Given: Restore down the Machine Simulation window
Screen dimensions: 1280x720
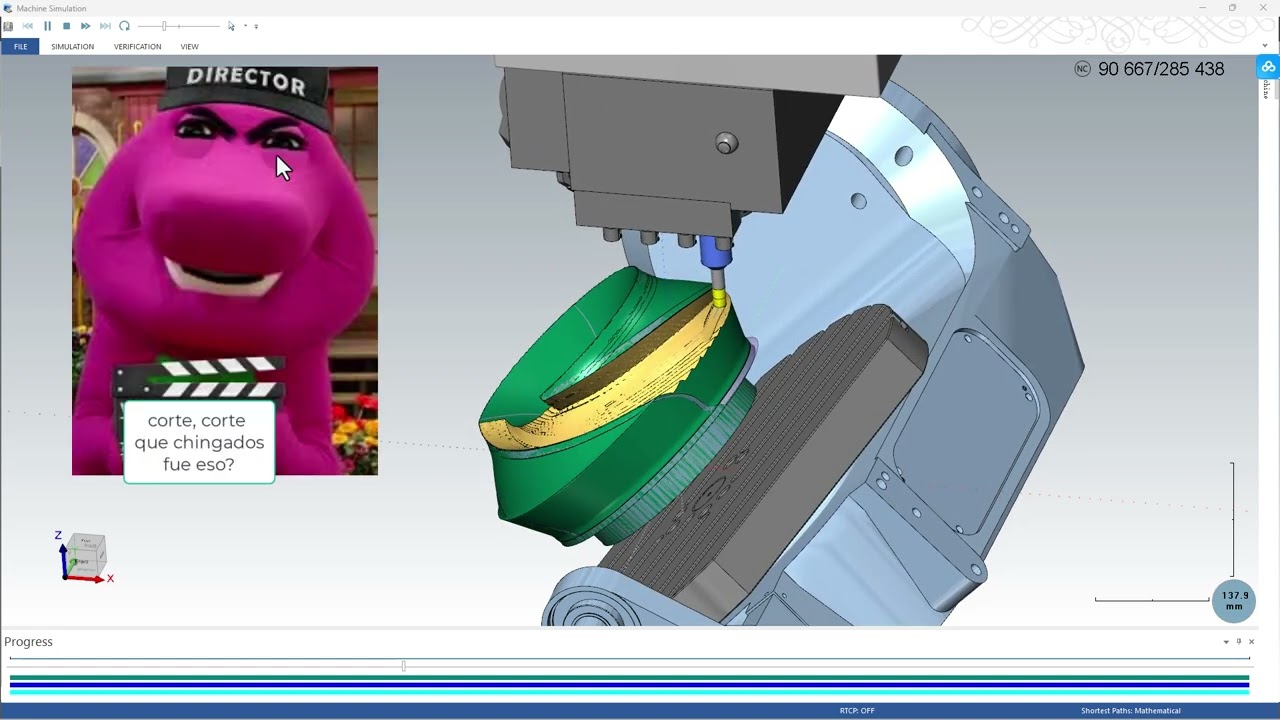Looking at the screenshot, I should (x=1232, y=8).
